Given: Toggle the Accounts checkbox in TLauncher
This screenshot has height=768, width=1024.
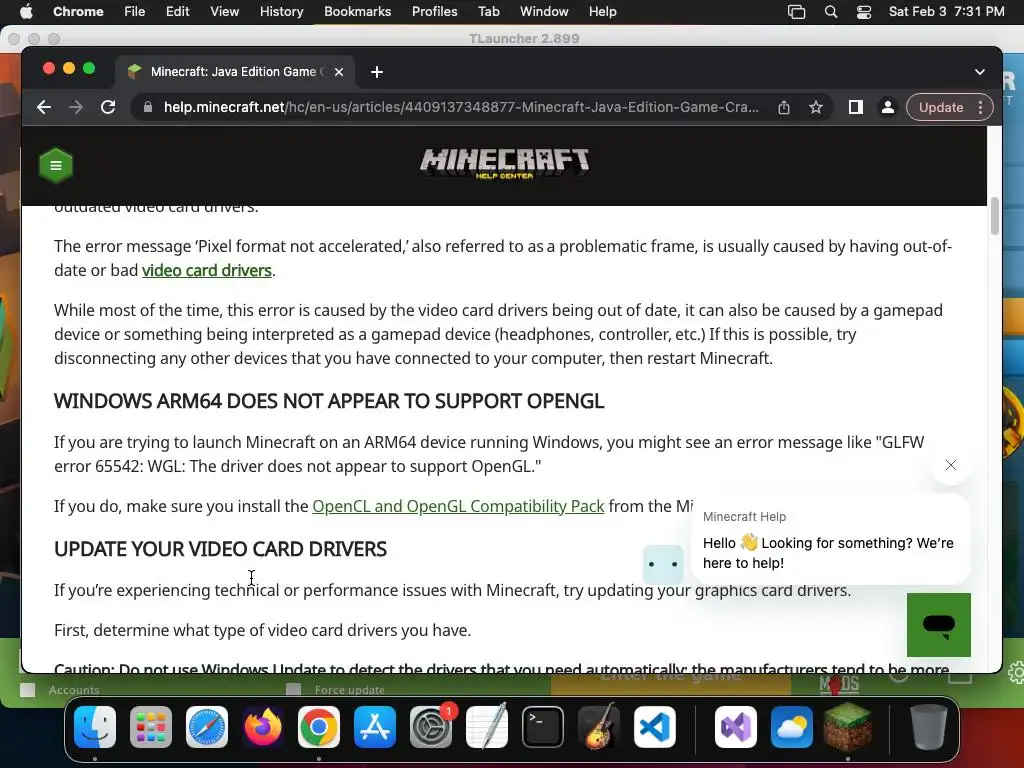Looking at the screenshot, I should point(27,690).
